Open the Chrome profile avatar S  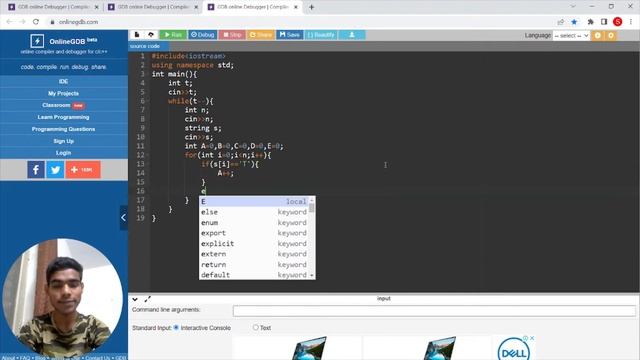pyautogui.click(x=618, y=22)
